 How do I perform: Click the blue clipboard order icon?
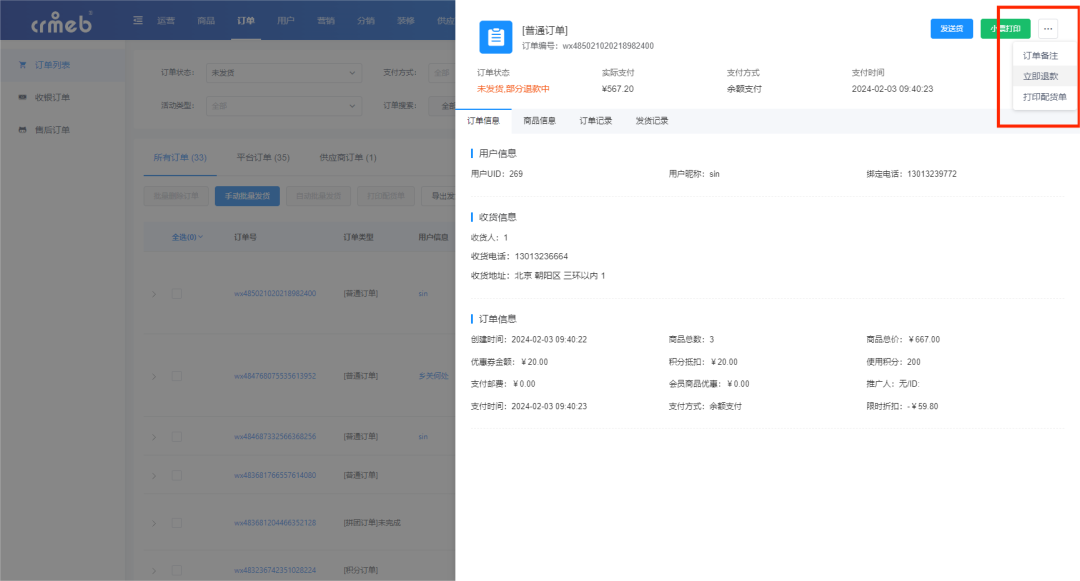tap(496, 37)
